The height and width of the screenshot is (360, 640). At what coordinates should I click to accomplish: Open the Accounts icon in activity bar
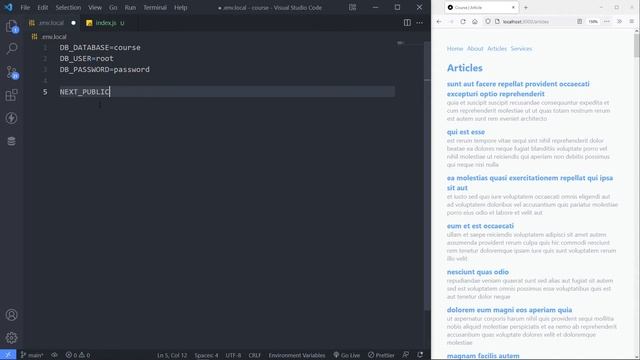(x=11, y=315)
